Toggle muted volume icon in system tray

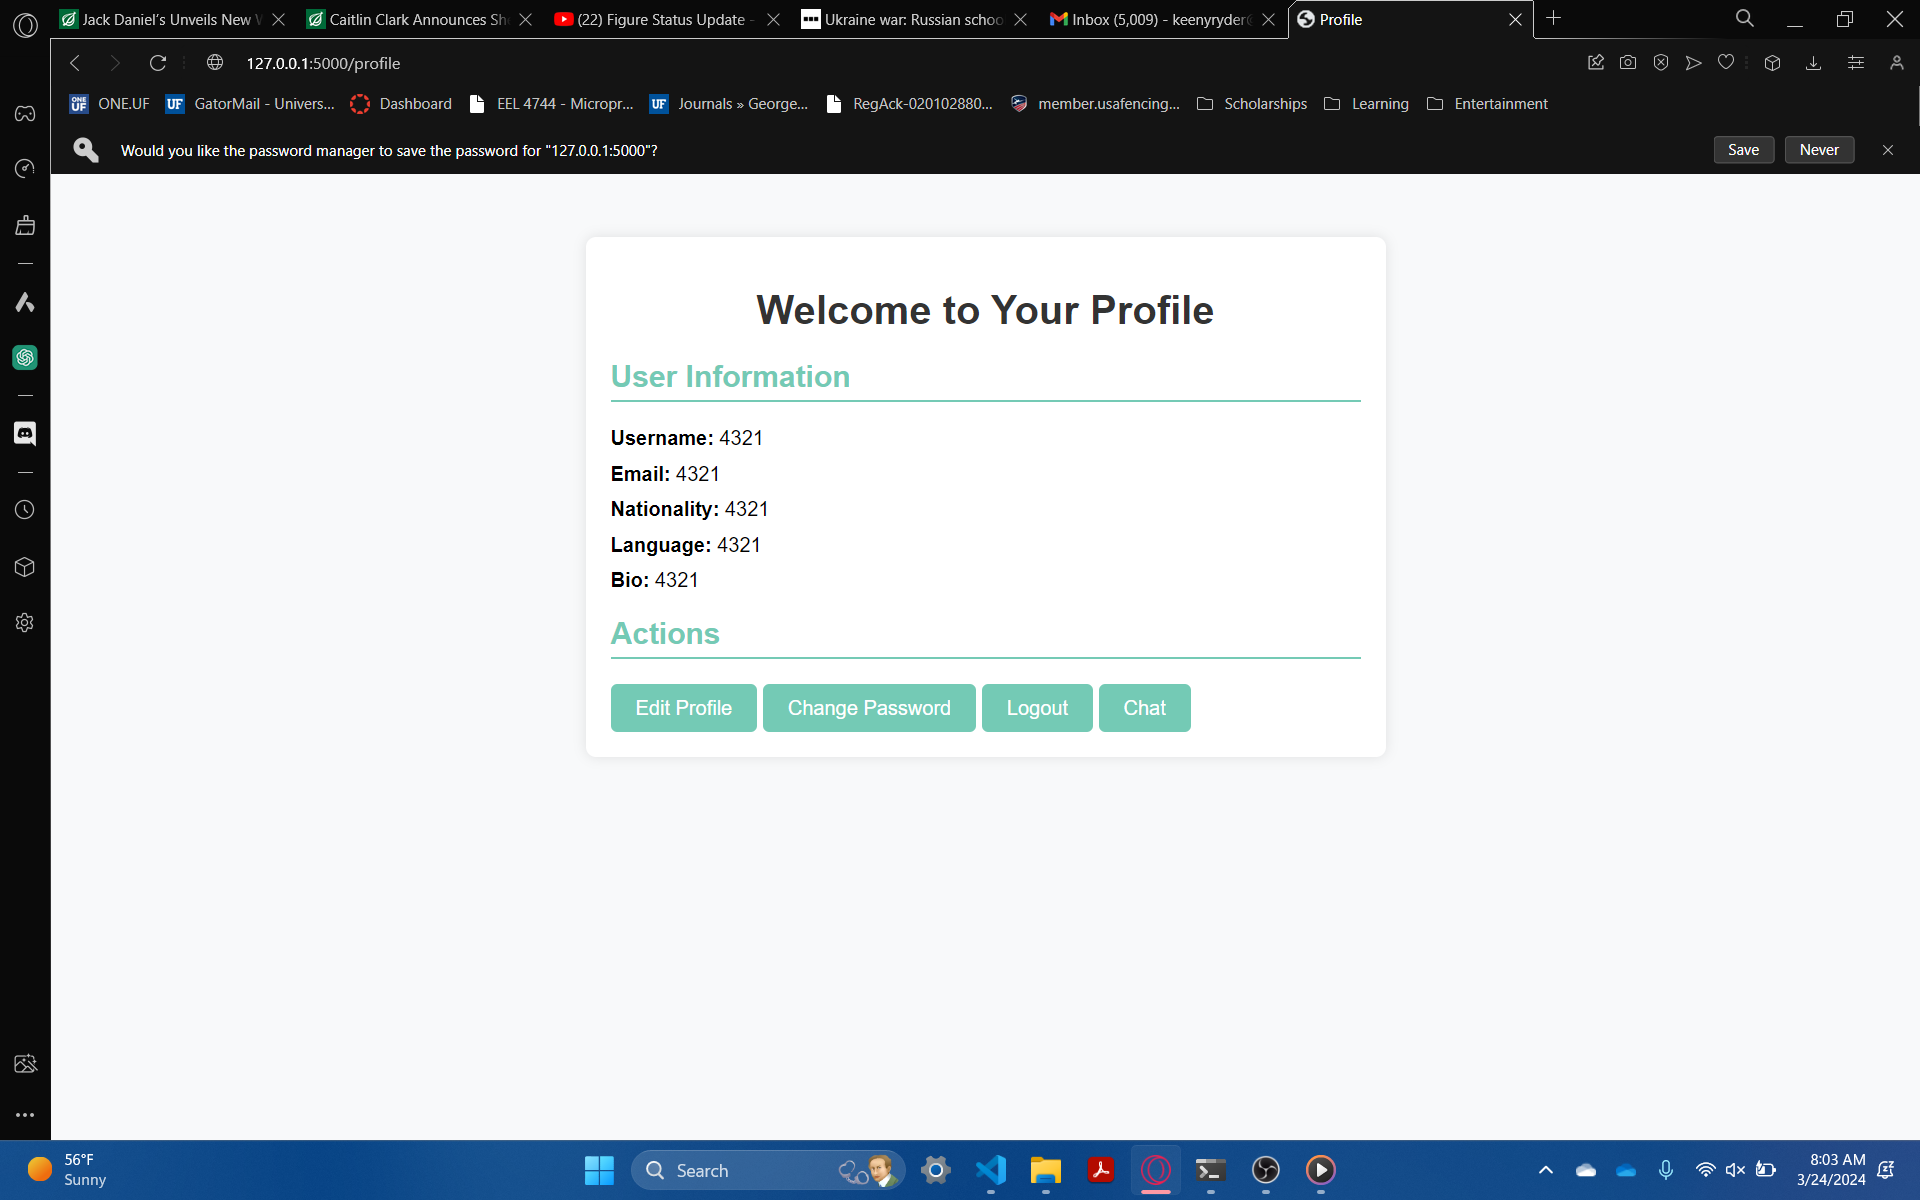1735,1170
